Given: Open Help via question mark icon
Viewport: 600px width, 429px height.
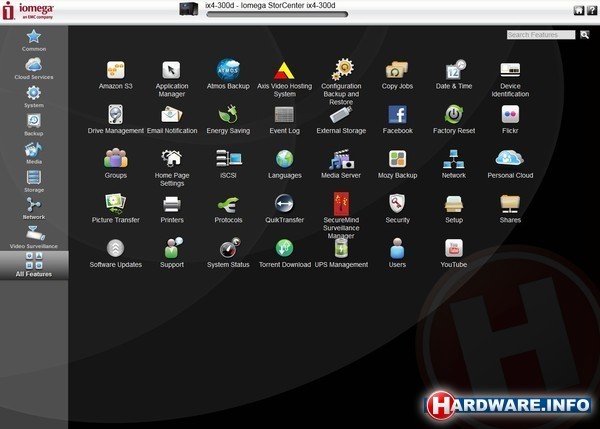Looking at the screenshot, I should (x=592, y=10).
